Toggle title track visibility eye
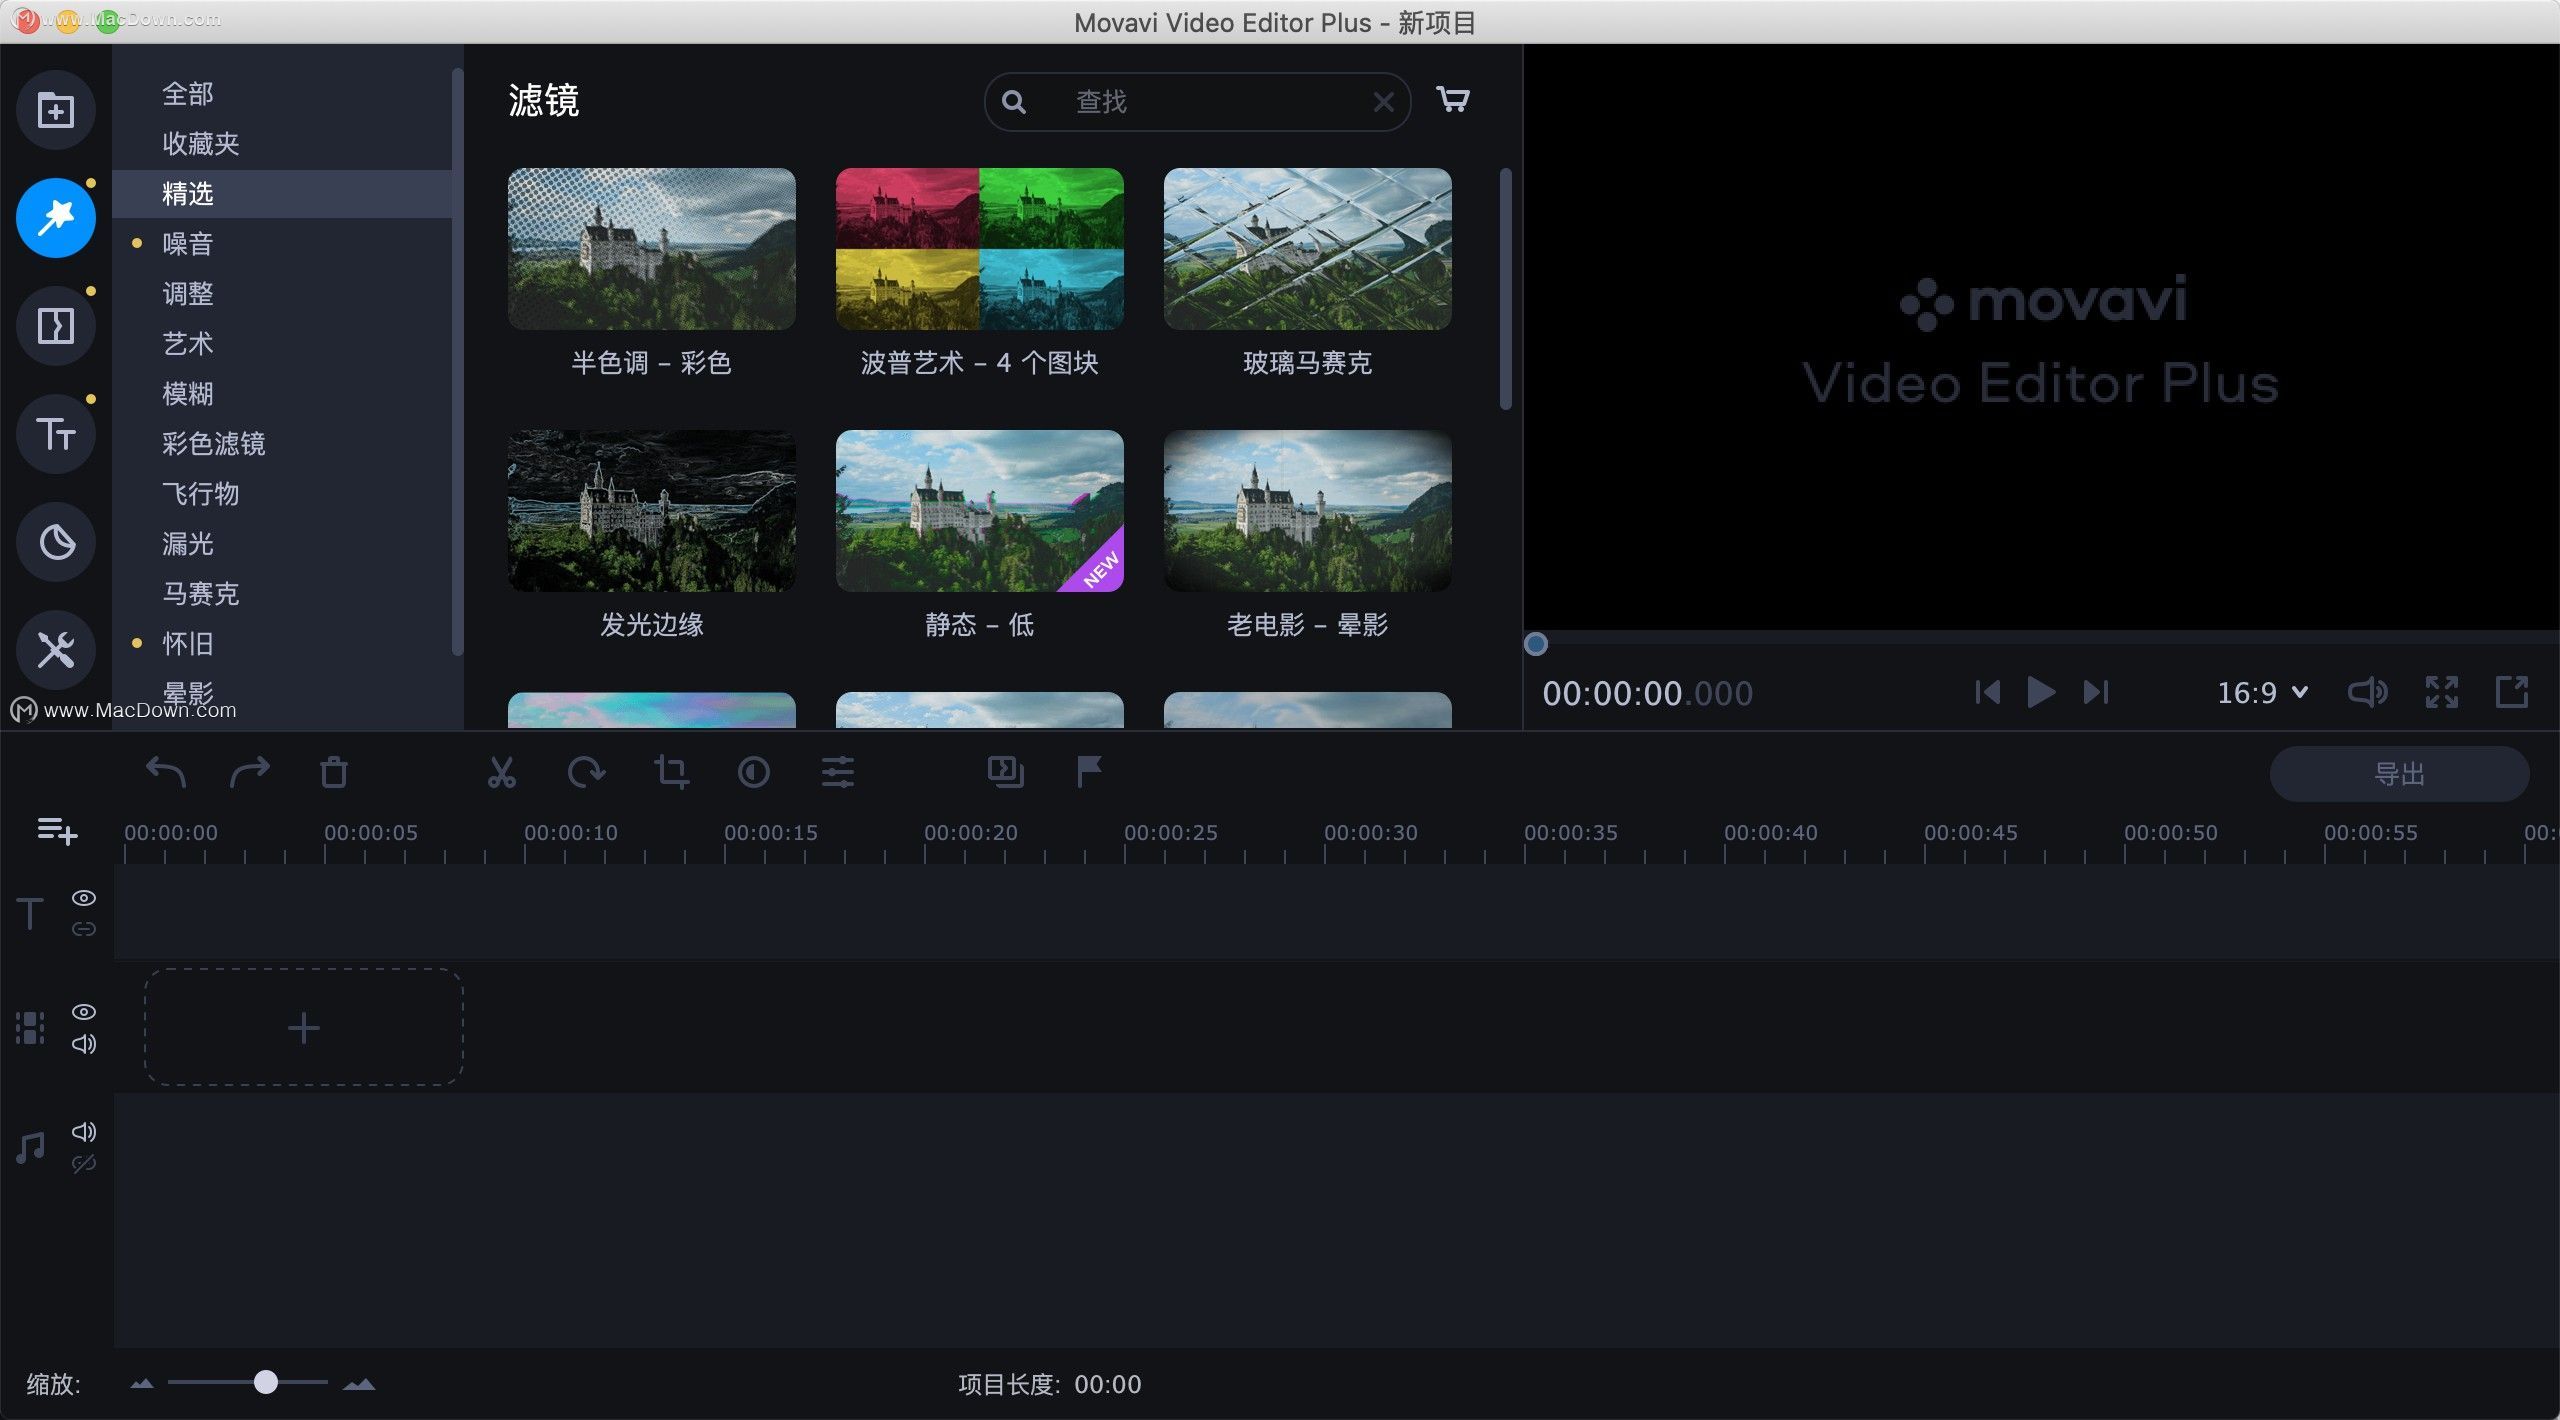Viewport: 2560px width, 1420px height. tap(84, 898)
